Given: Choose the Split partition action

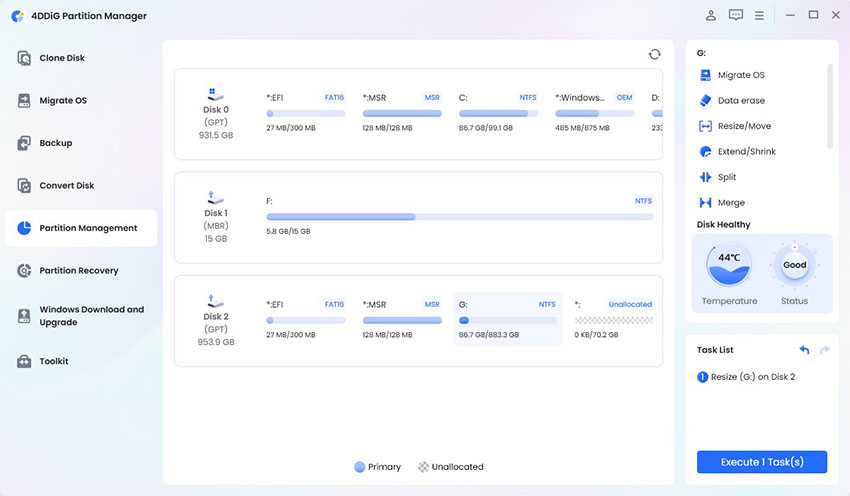Looking at the screenshot, I should 726,177.
